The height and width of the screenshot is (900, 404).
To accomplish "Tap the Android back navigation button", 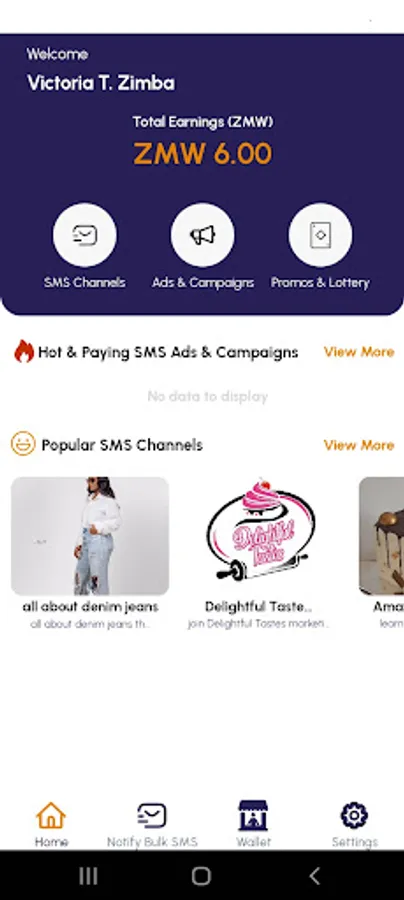I will (314, 875).
